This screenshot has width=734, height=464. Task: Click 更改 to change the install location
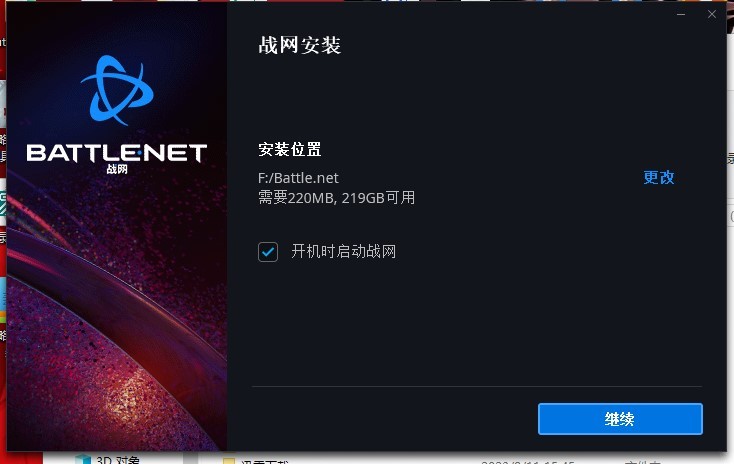tap(658, 177)
